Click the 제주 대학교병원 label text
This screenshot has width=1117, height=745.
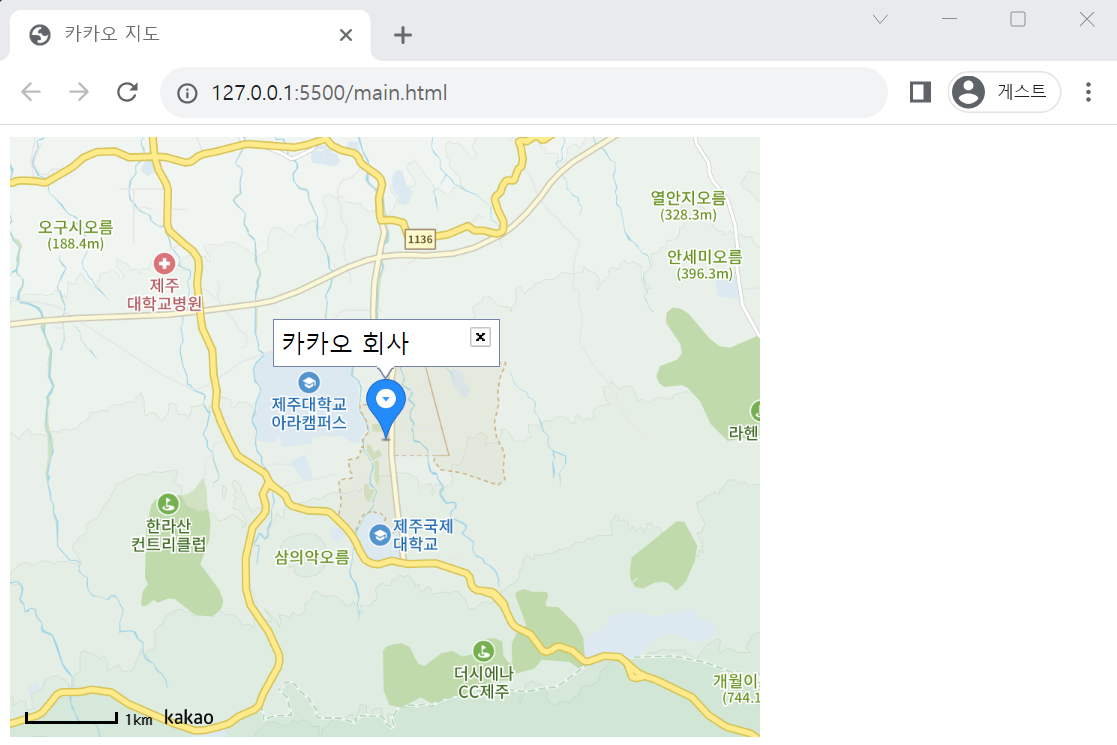[x=165, y=294]
